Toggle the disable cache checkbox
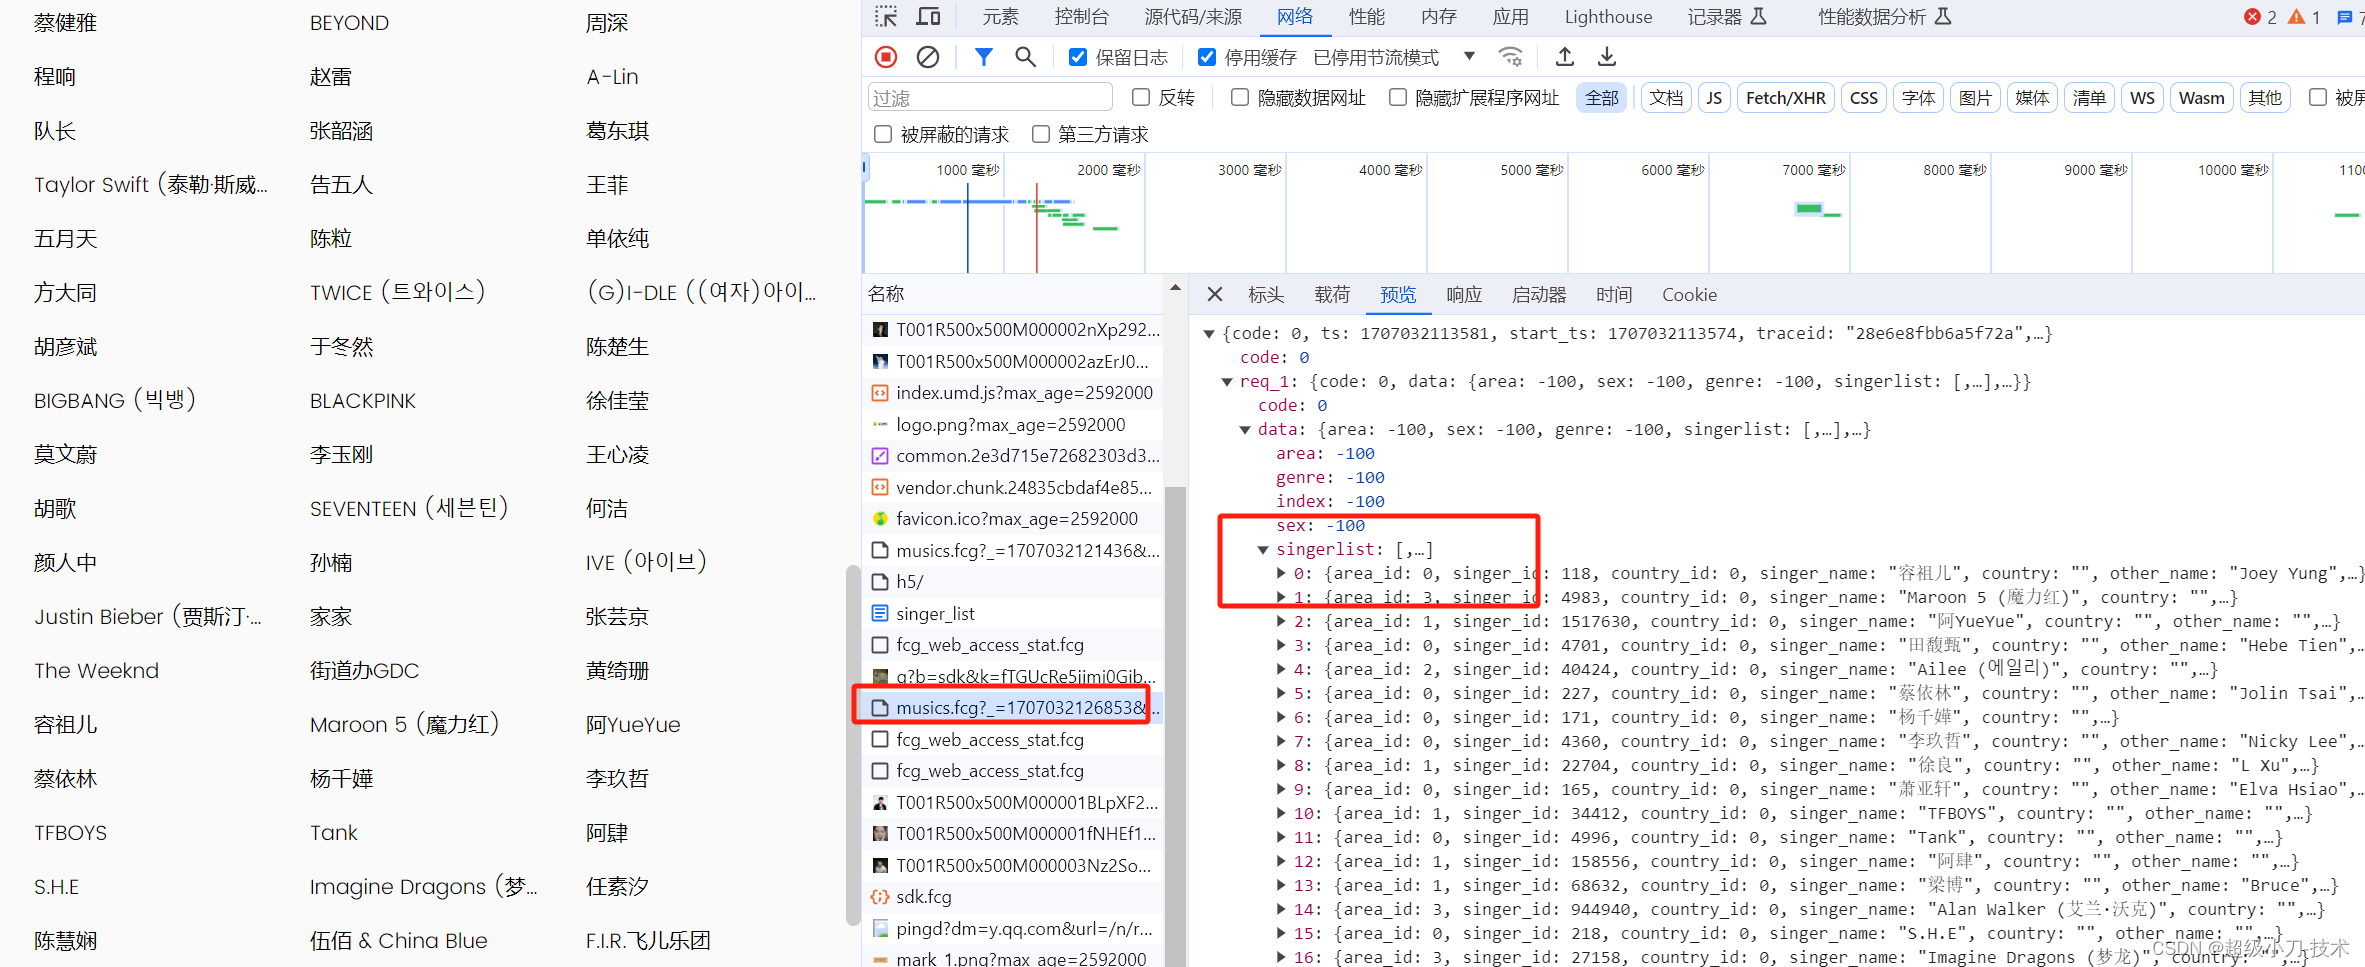2365x967 pixels. point(1207,57)
